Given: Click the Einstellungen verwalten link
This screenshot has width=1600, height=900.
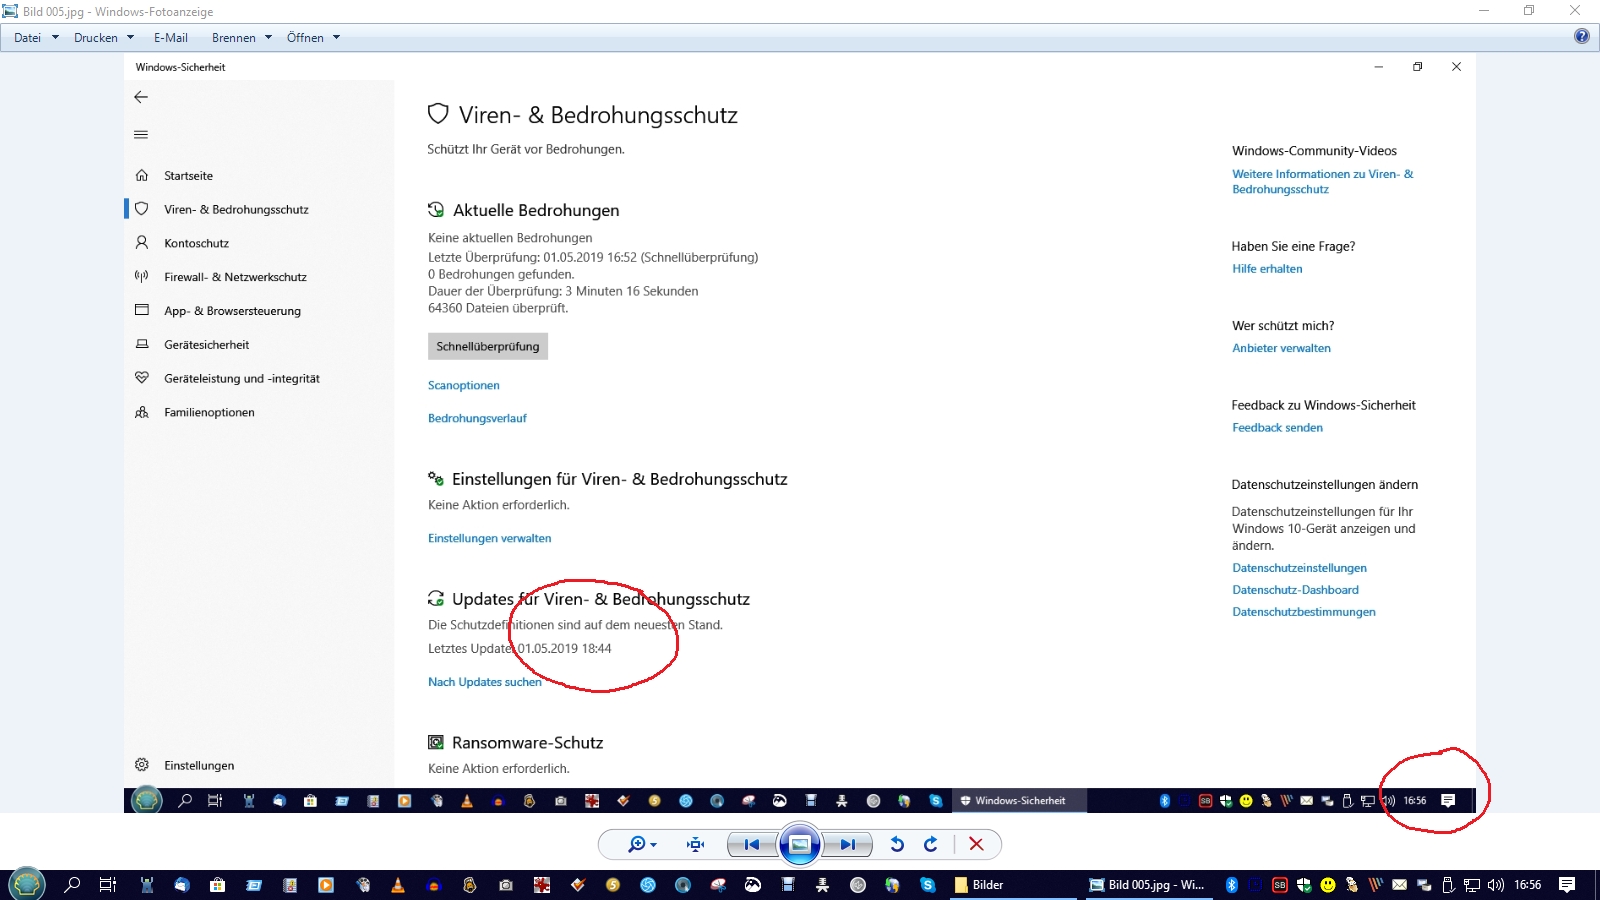Looking at the screenshot, I should click(490, 538).
